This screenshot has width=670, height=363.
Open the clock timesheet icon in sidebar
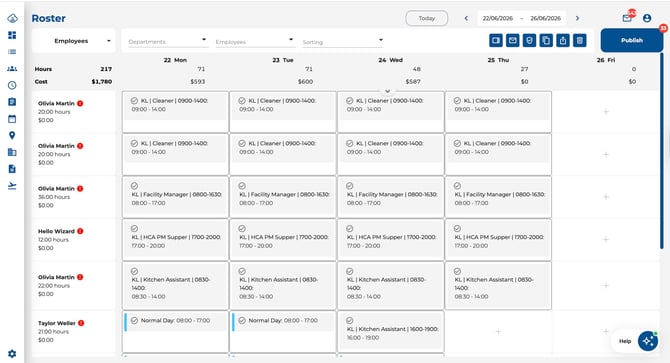(12, 85)
